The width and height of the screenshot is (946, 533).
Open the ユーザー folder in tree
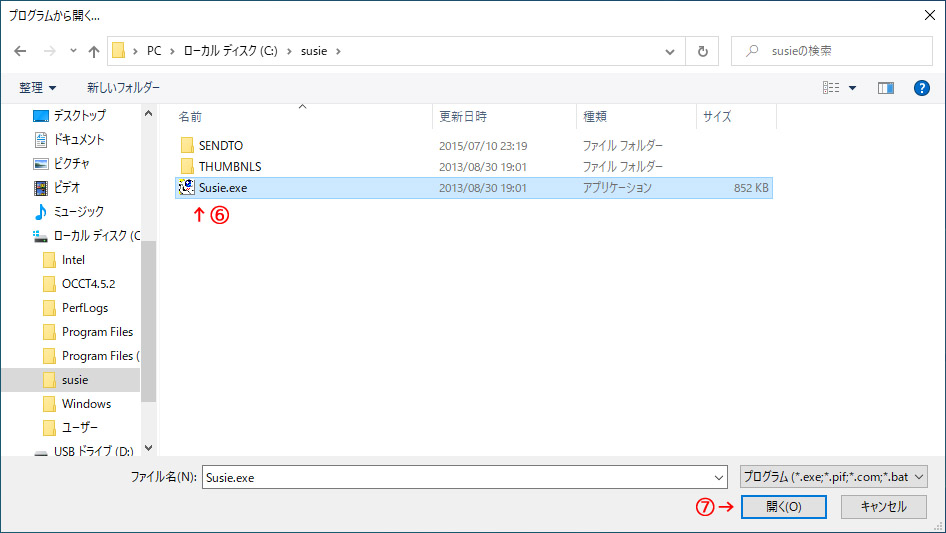(79, 428)
